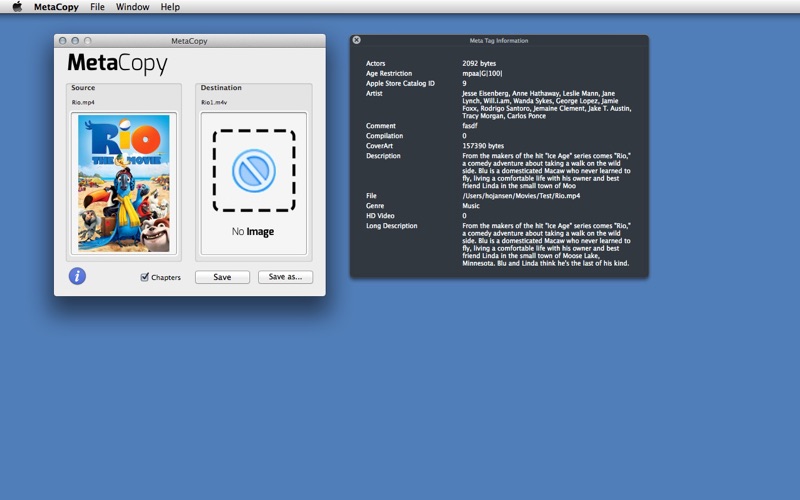This screenshot has height=500, width=800.
Task: Click the Rio.mp4 source filename label
Action: pos(83,102)
